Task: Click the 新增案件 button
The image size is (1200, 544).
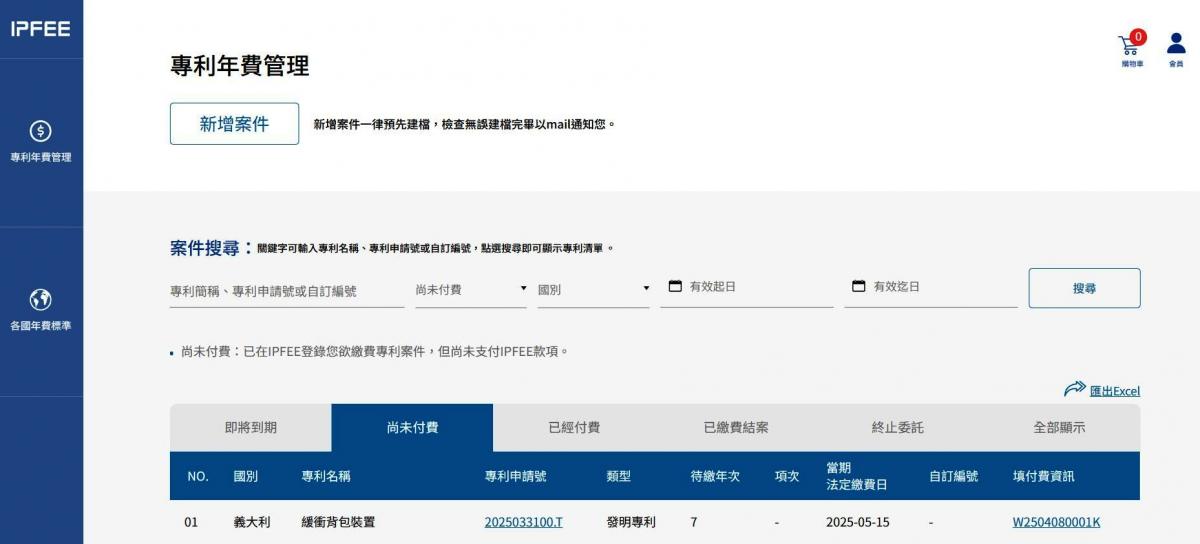Action: [234, 124]
